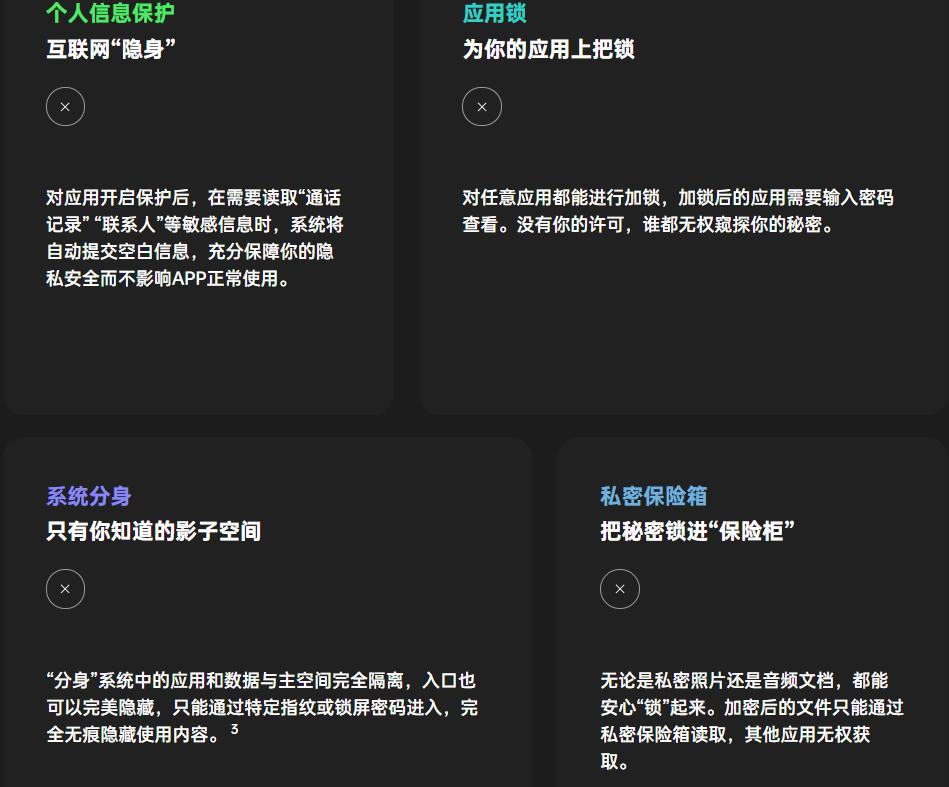Click the 系统分身 paragraph mentioning 特定指纹
Image resolution: width=949 pixels, height=787 pixels.
pos(262,707)
